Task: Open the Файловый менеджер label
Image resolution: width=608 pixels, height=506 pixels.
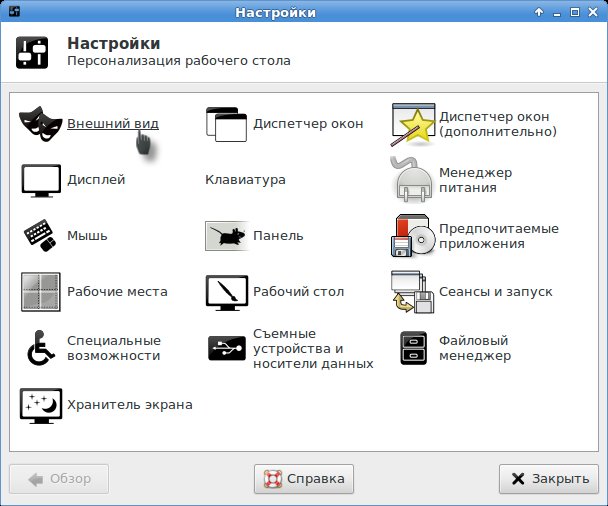Action: pyautogui.click(x=475, y=348)
